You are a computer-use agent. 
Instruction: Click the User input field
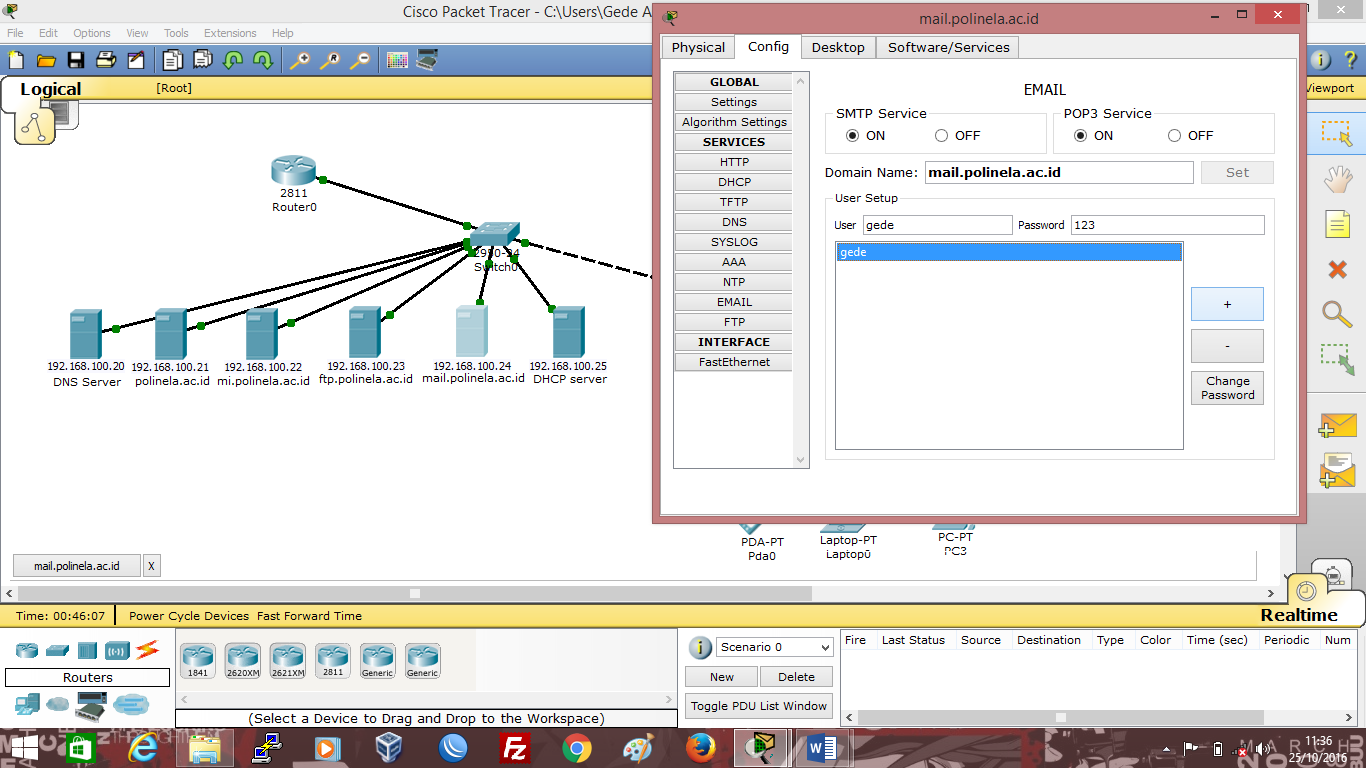coord(938,225)
